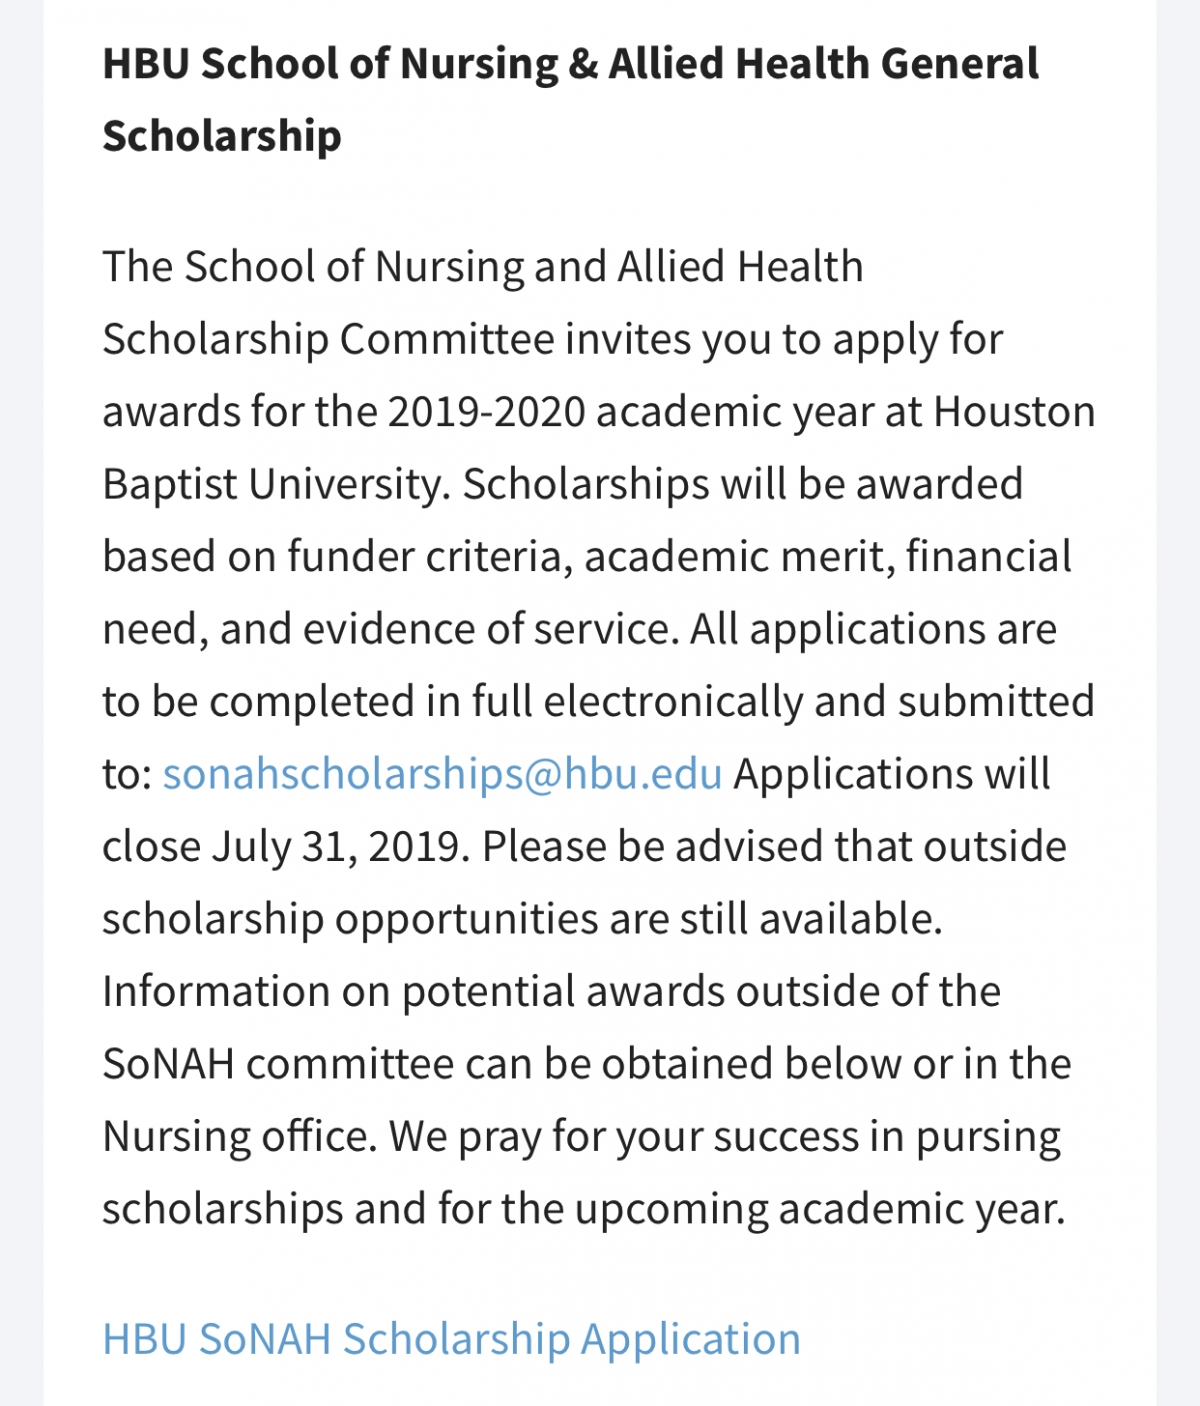Click the word Scholarship in the bold heading
The width and height of the screenshot is (1200, 1406).
tap(222, 136)
